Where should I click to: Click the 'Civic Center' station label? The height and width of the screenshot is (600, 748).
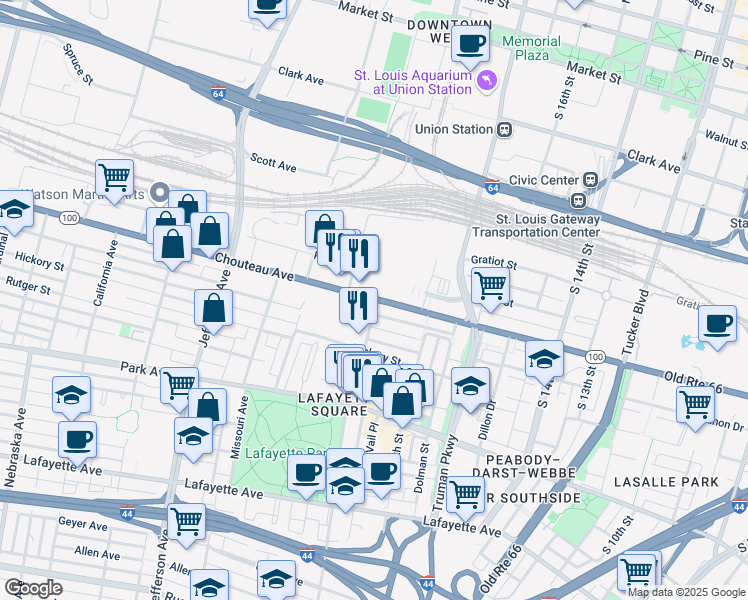(543, 180)
